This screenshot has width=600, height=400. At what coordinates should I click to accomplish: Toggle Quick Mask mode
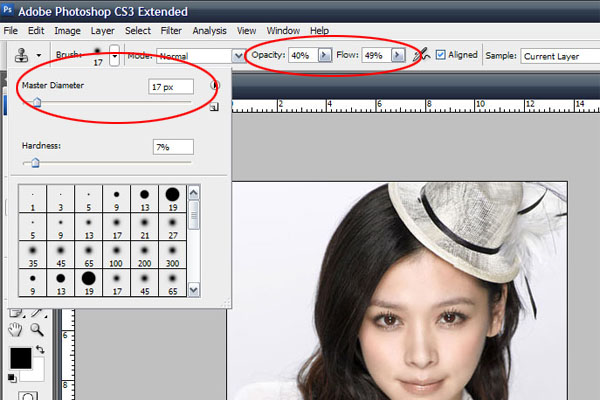(28, 396)
